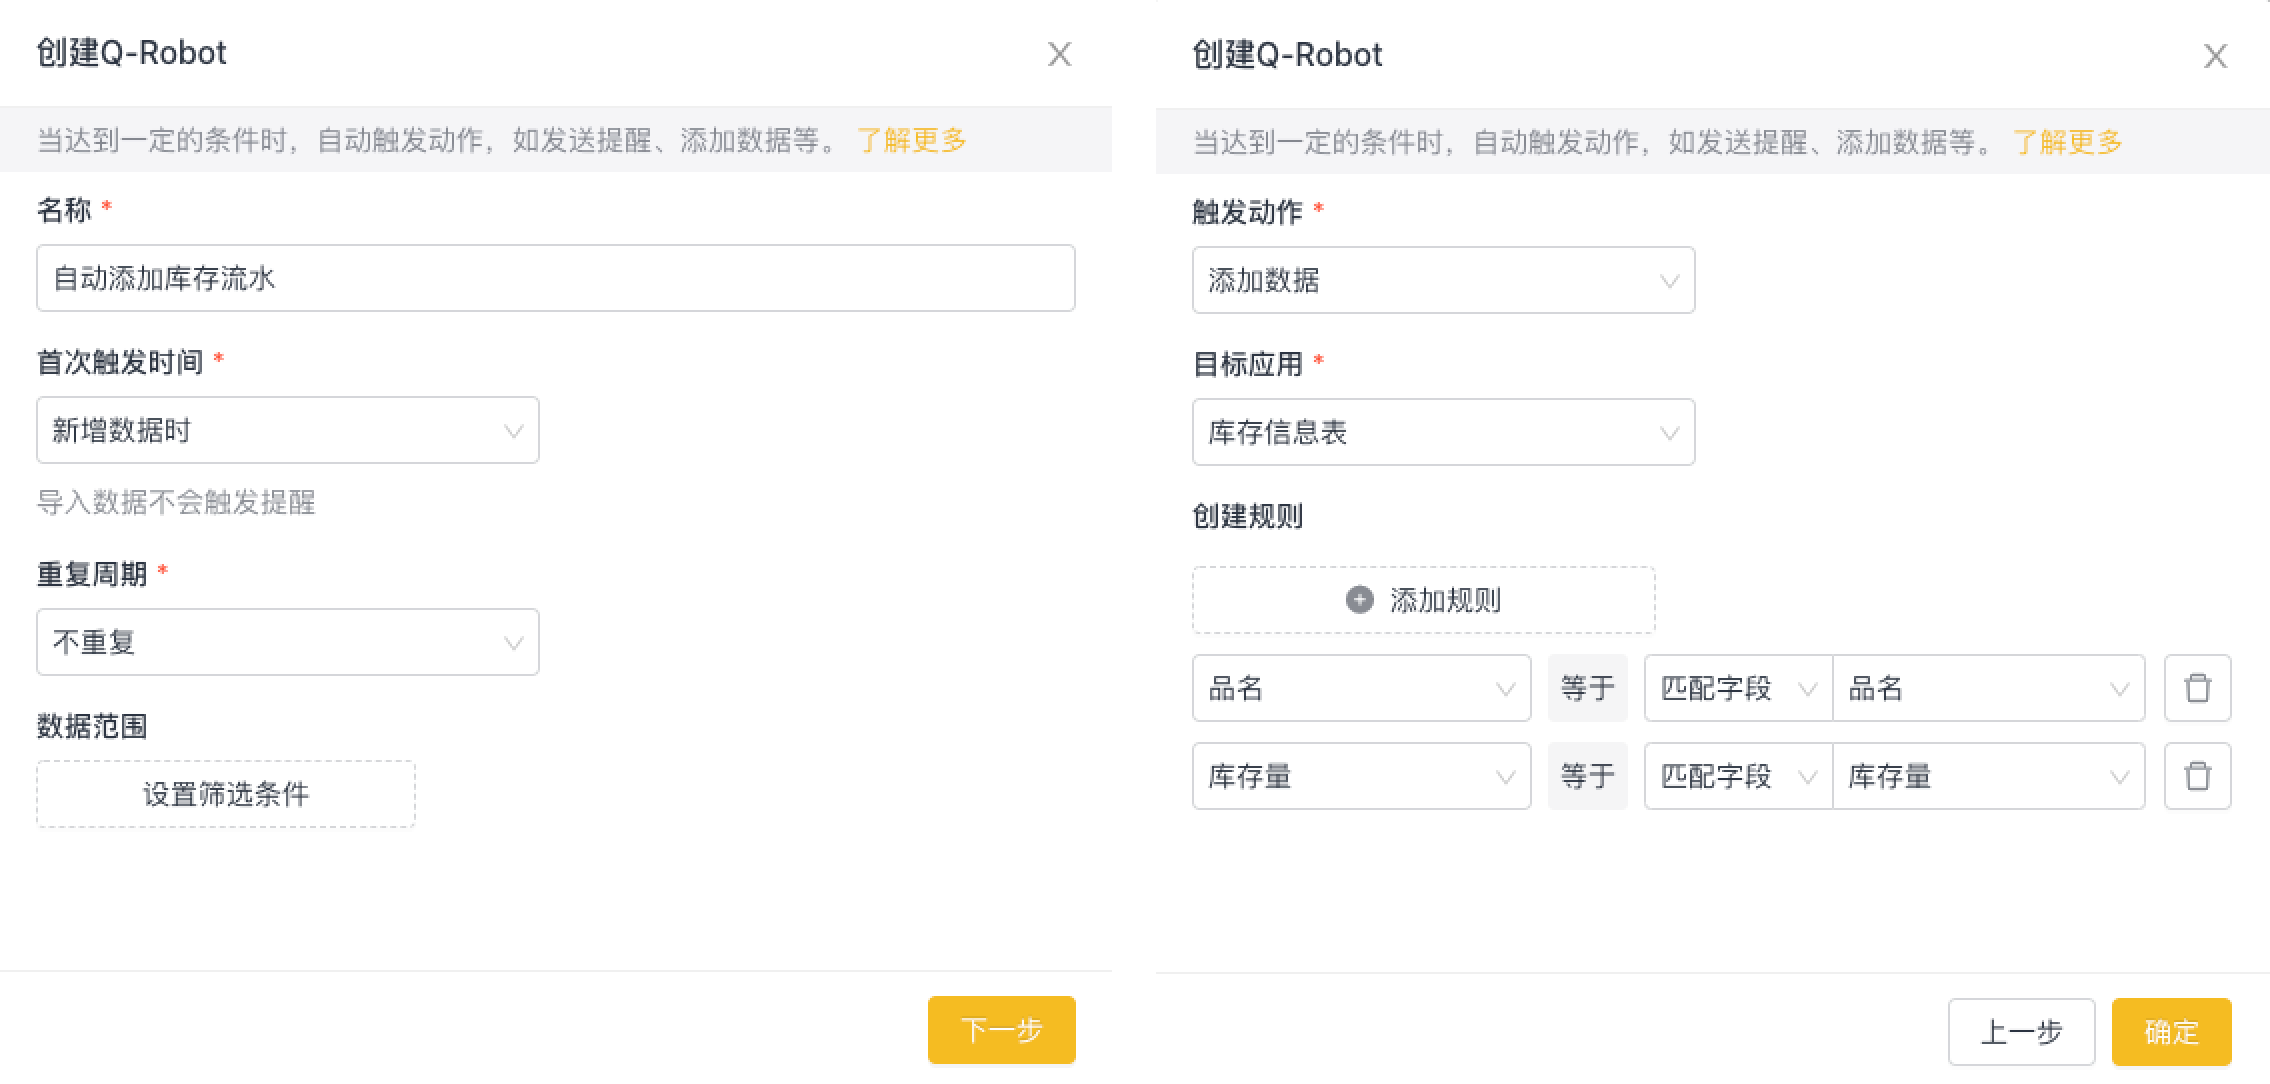This screenshot has width=2270, height=1084.
Task: Click 等于 operator in 品名 row
Action: tap(1587, 688)
